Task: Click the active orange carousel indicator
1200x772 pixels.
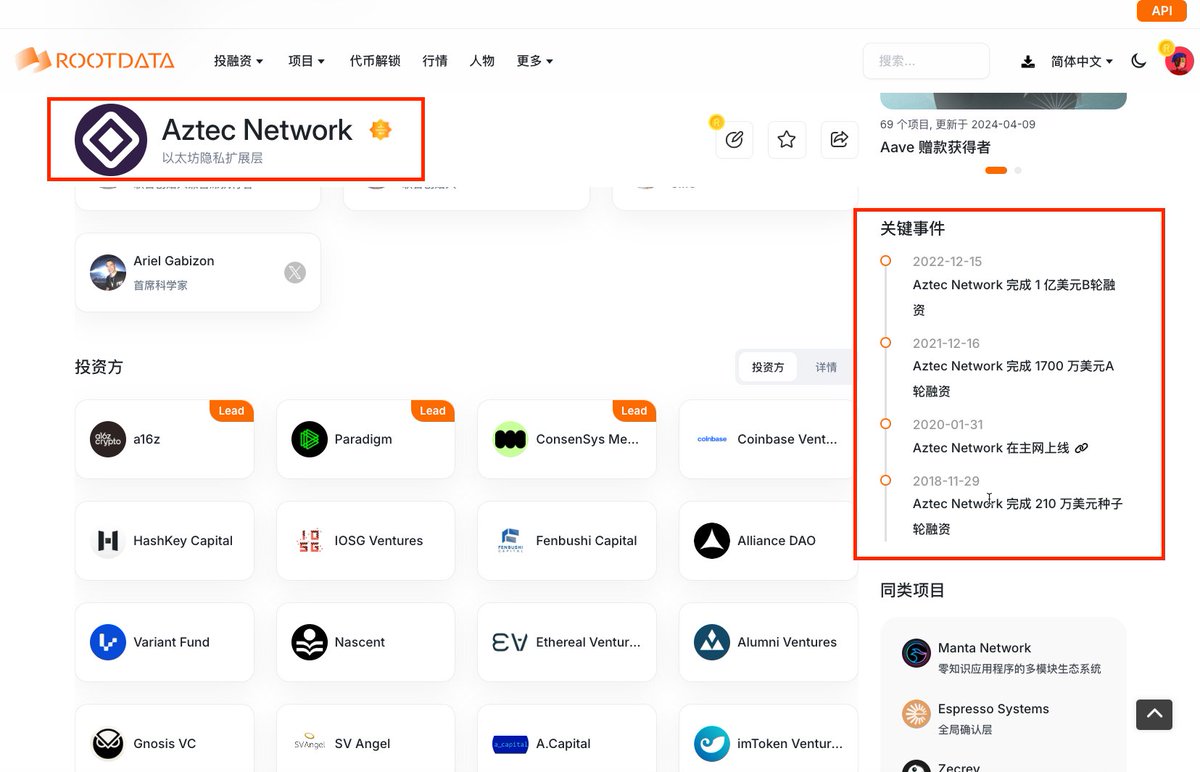Action: pyautogui.click(x=996, y=171)
